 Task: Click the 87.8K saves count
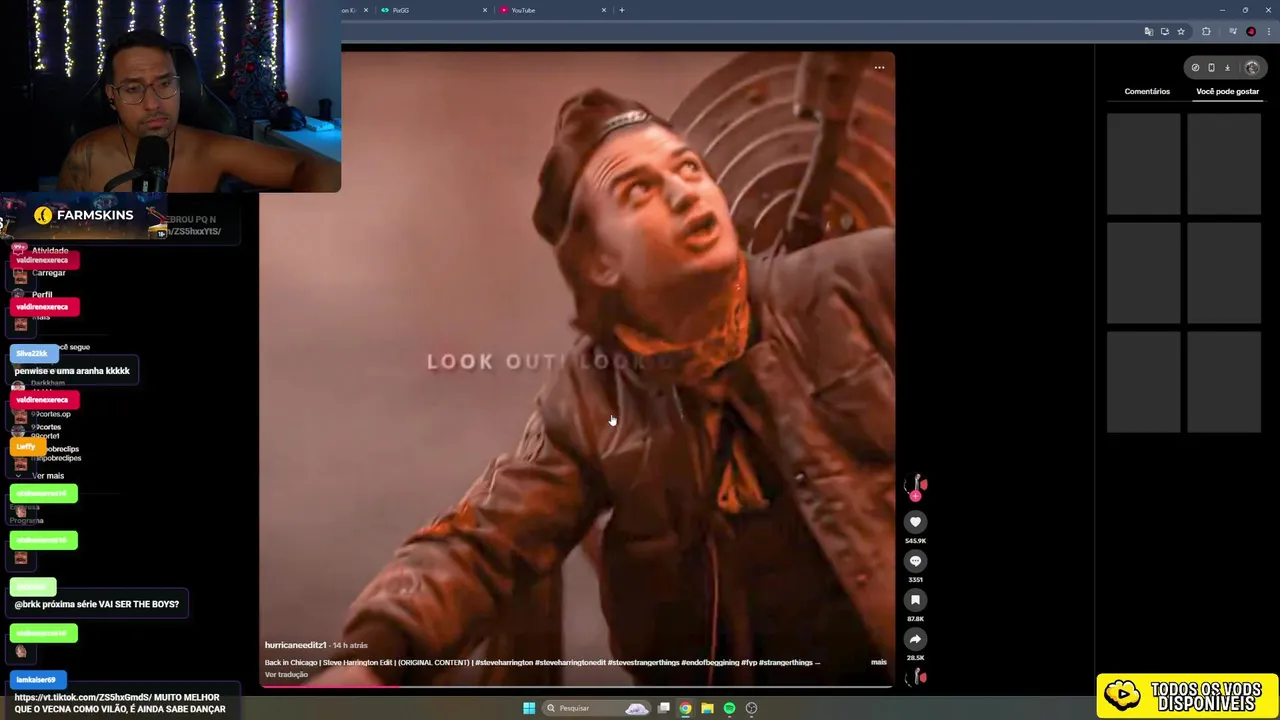point(915,619)
